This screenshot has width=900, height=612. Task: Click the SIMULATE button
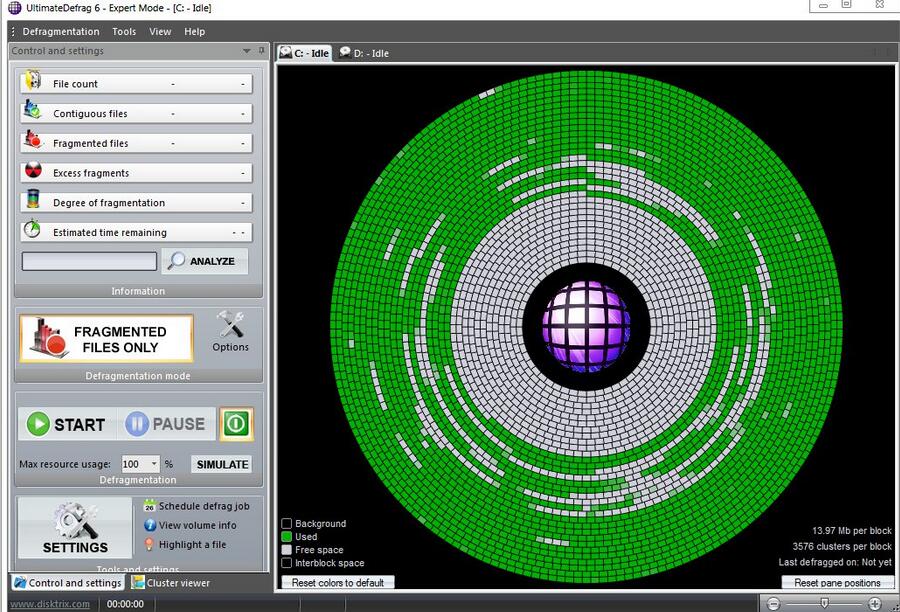tap(222, 464)
